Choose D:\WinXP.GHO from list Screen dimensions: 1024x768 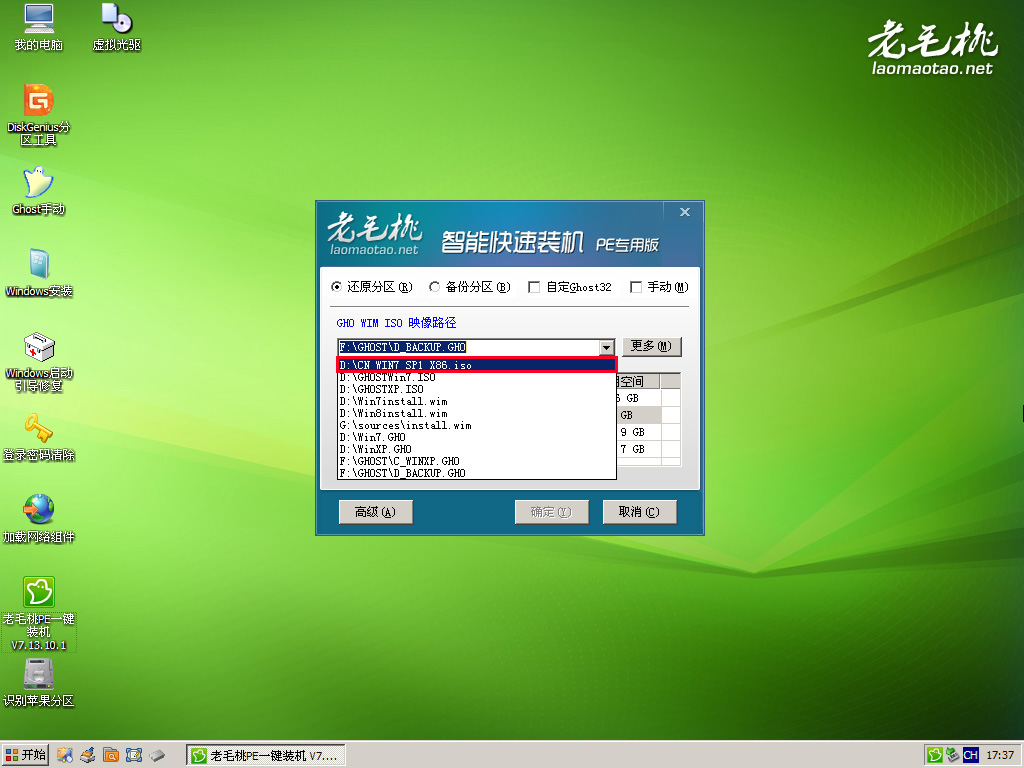(477, 449)
